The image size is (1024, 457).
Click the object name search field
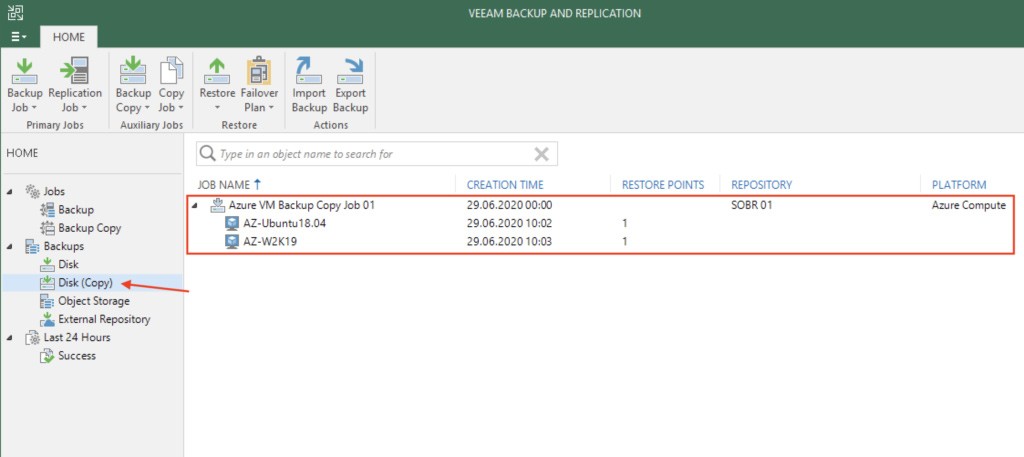(377, 154)
